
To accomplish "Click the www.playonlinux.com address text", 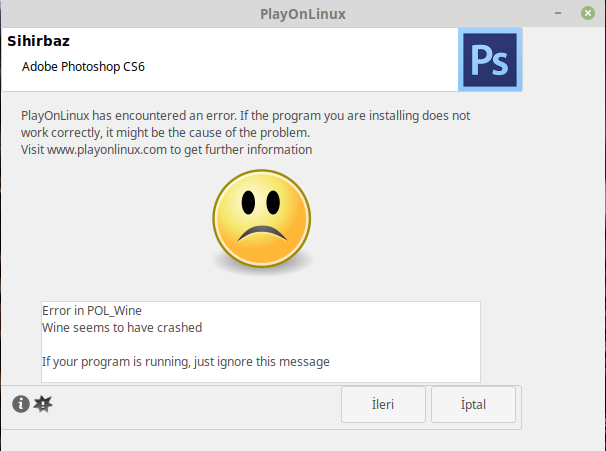I will pos(107,150).
